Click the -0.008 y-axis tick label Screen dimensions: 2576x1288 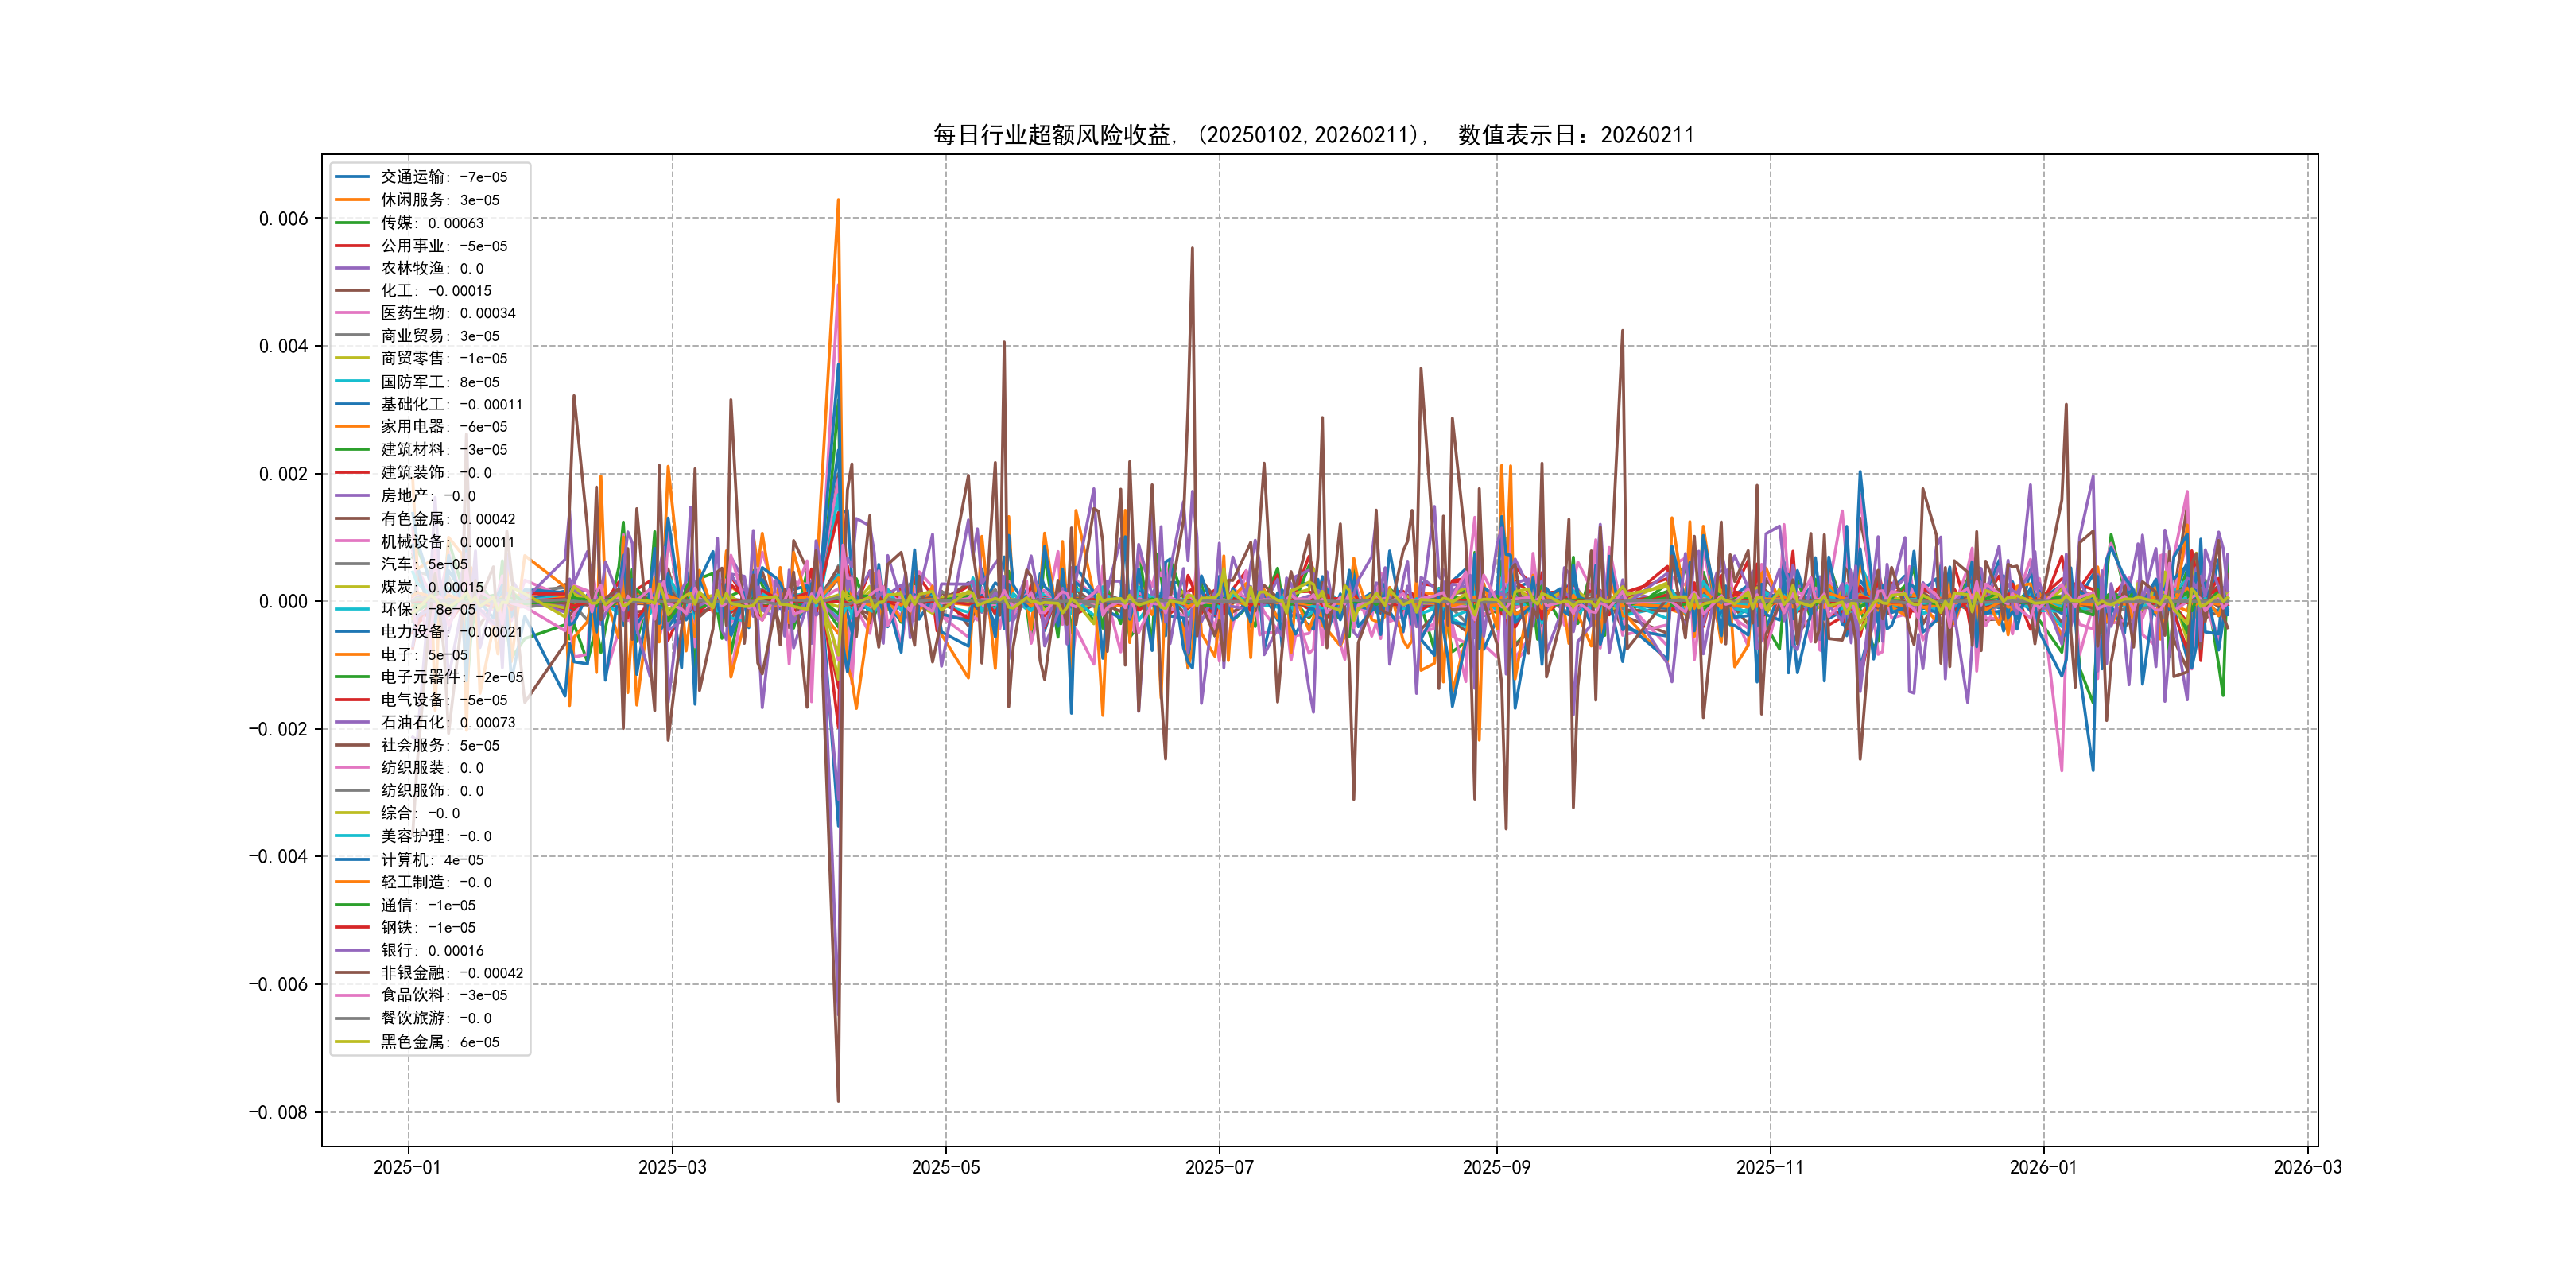point(278,1112)
